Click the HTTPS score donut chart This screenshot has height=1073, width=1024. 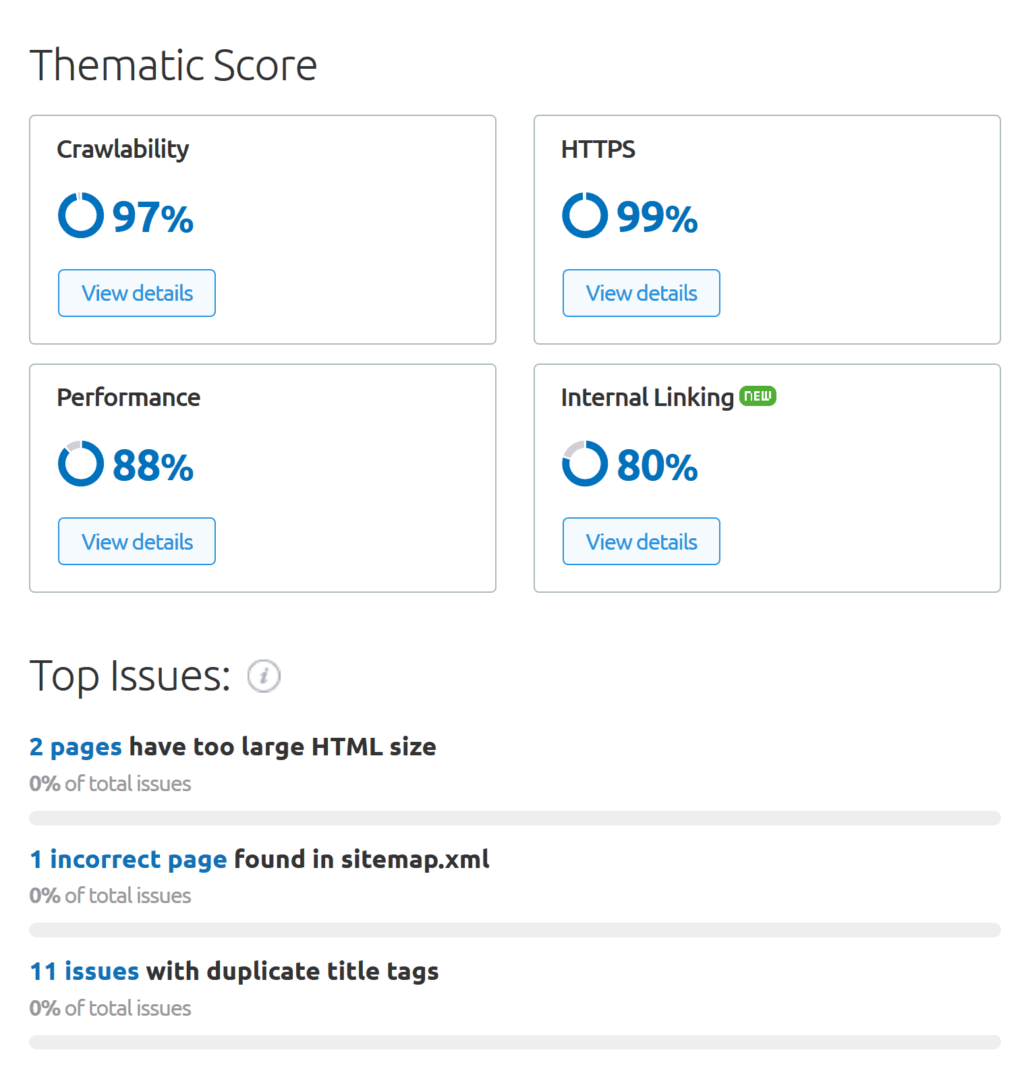point(584,214)
